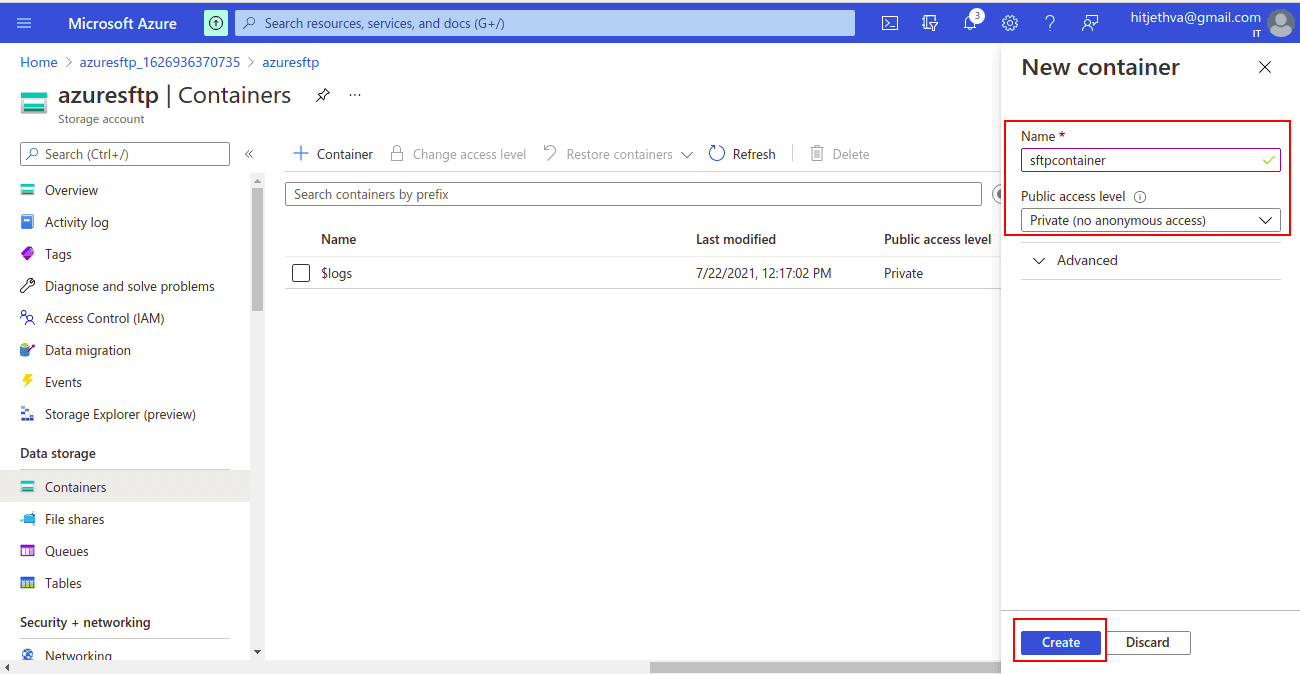Click the hitjethva@gmail.com account label

click(1195, 17)
